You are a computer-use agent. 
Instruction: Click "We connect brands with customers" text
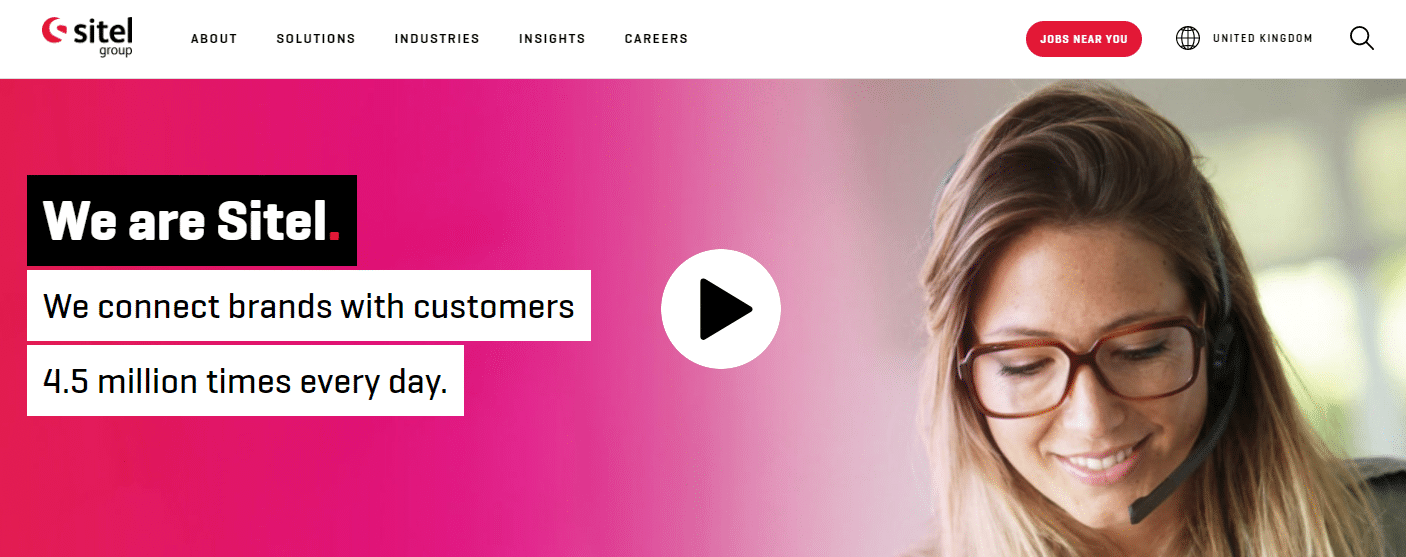309,305
